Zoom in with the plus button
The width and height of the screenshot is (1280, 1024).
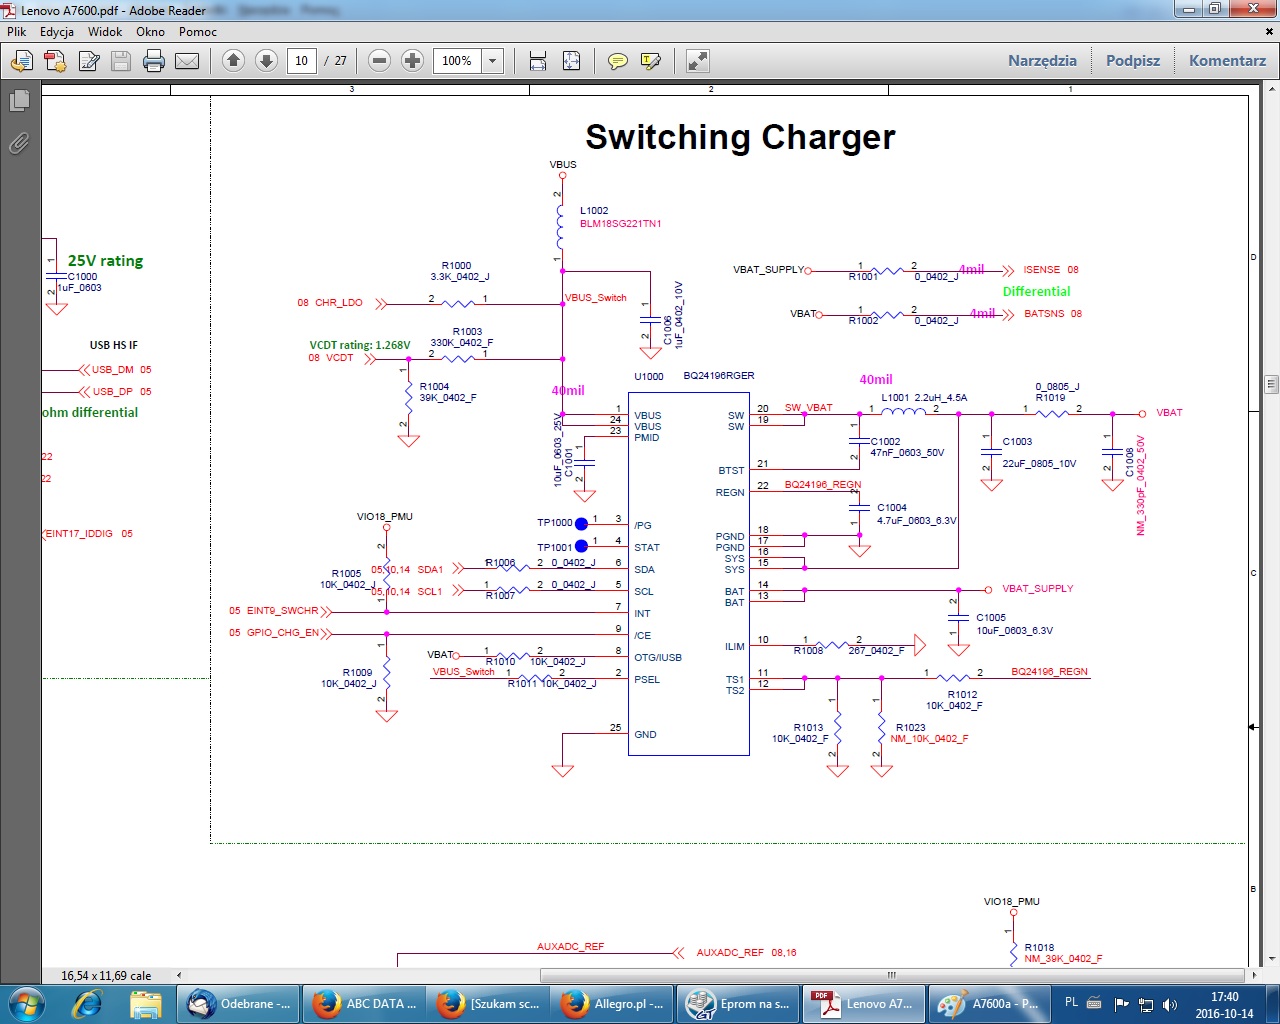point(412,61)
